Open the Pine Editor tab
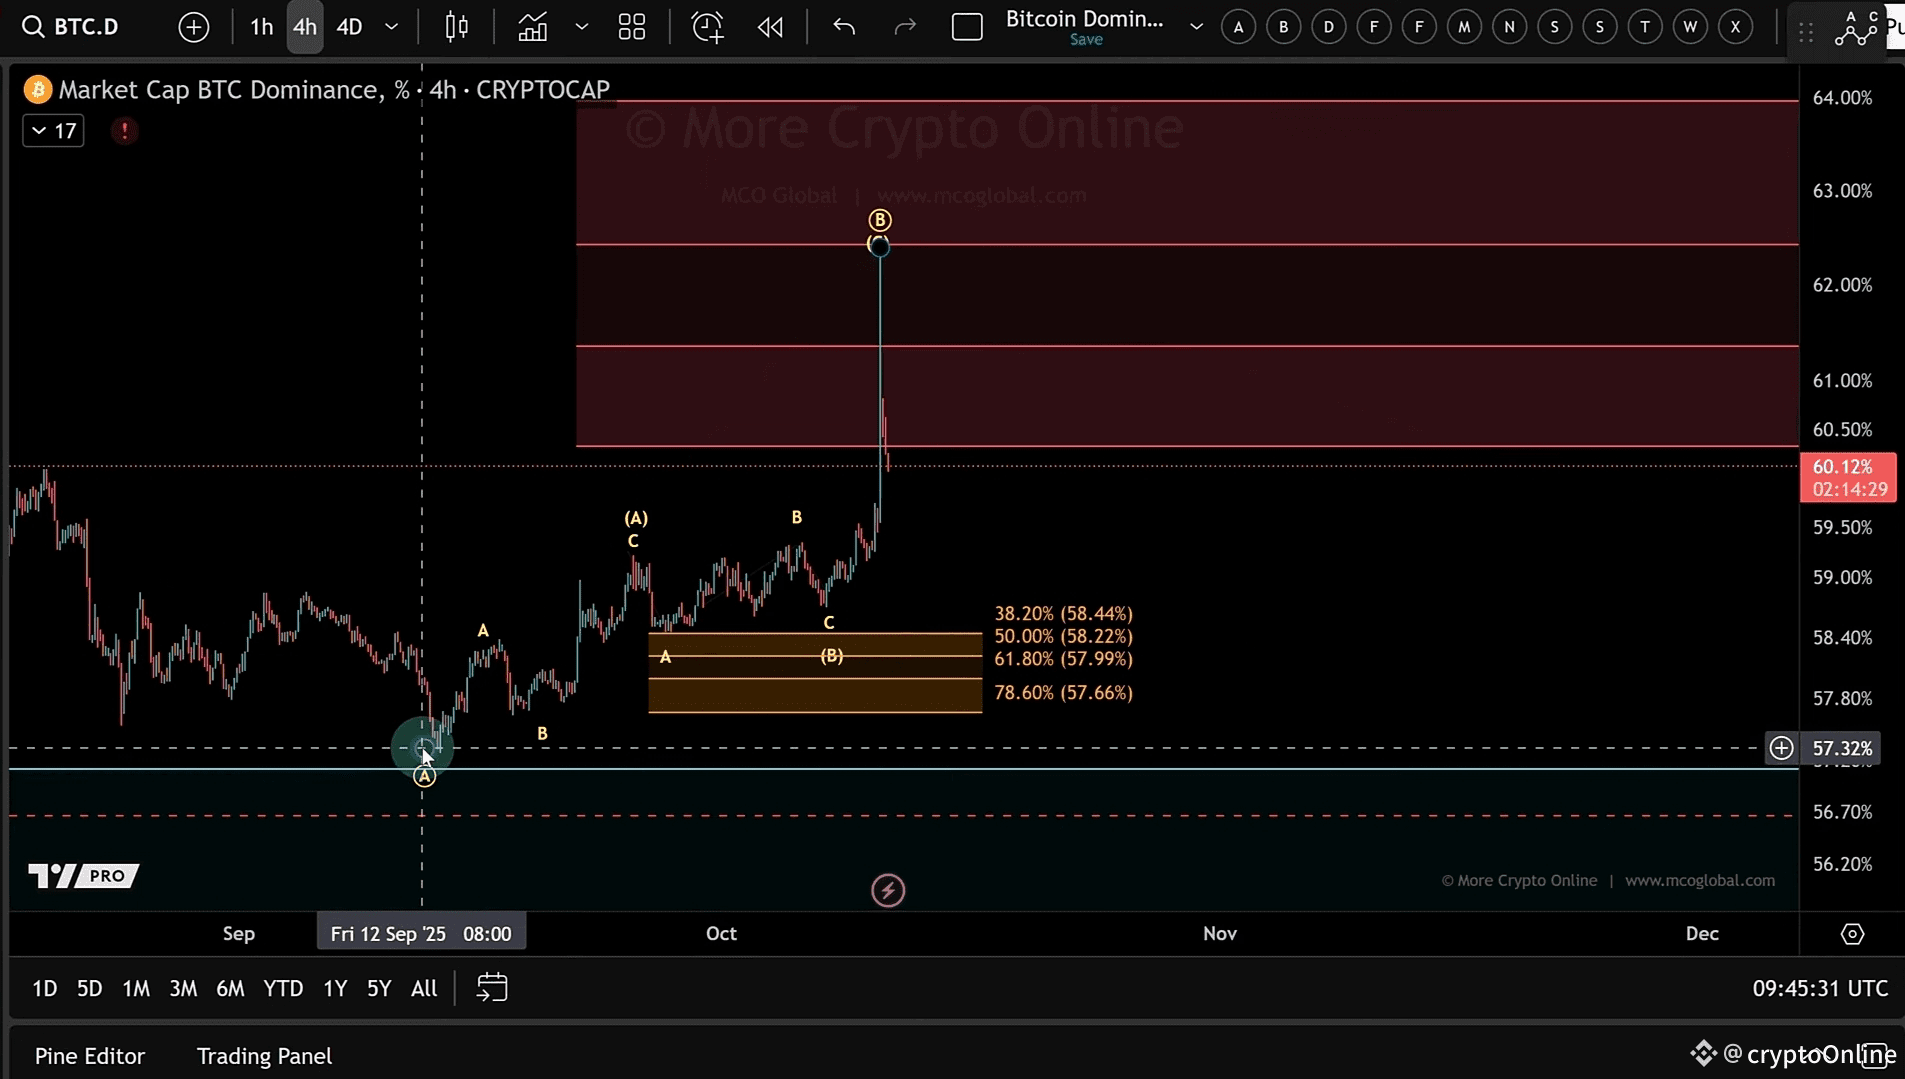Image resolution: width=1905 pixels, height=1079 pixels. point(90,1056)
